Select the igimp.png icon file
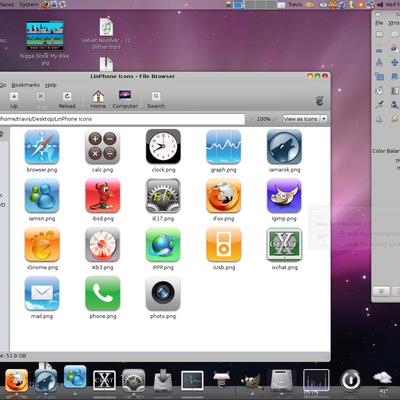 284,196
